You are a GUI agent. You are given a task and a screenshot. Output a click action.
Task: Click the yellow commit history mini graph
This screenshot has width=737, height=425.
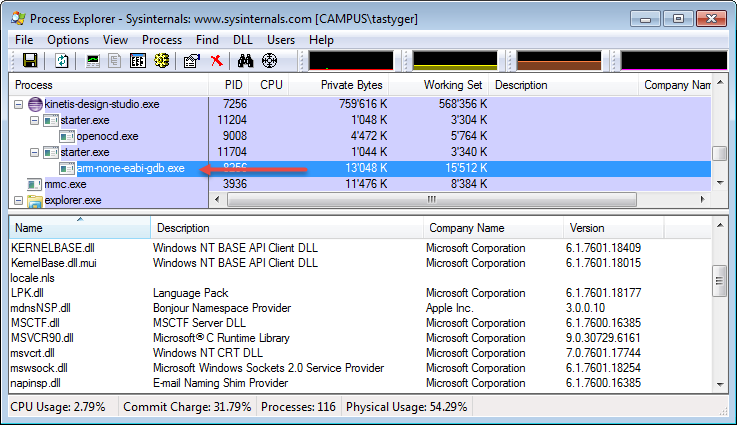455,61
